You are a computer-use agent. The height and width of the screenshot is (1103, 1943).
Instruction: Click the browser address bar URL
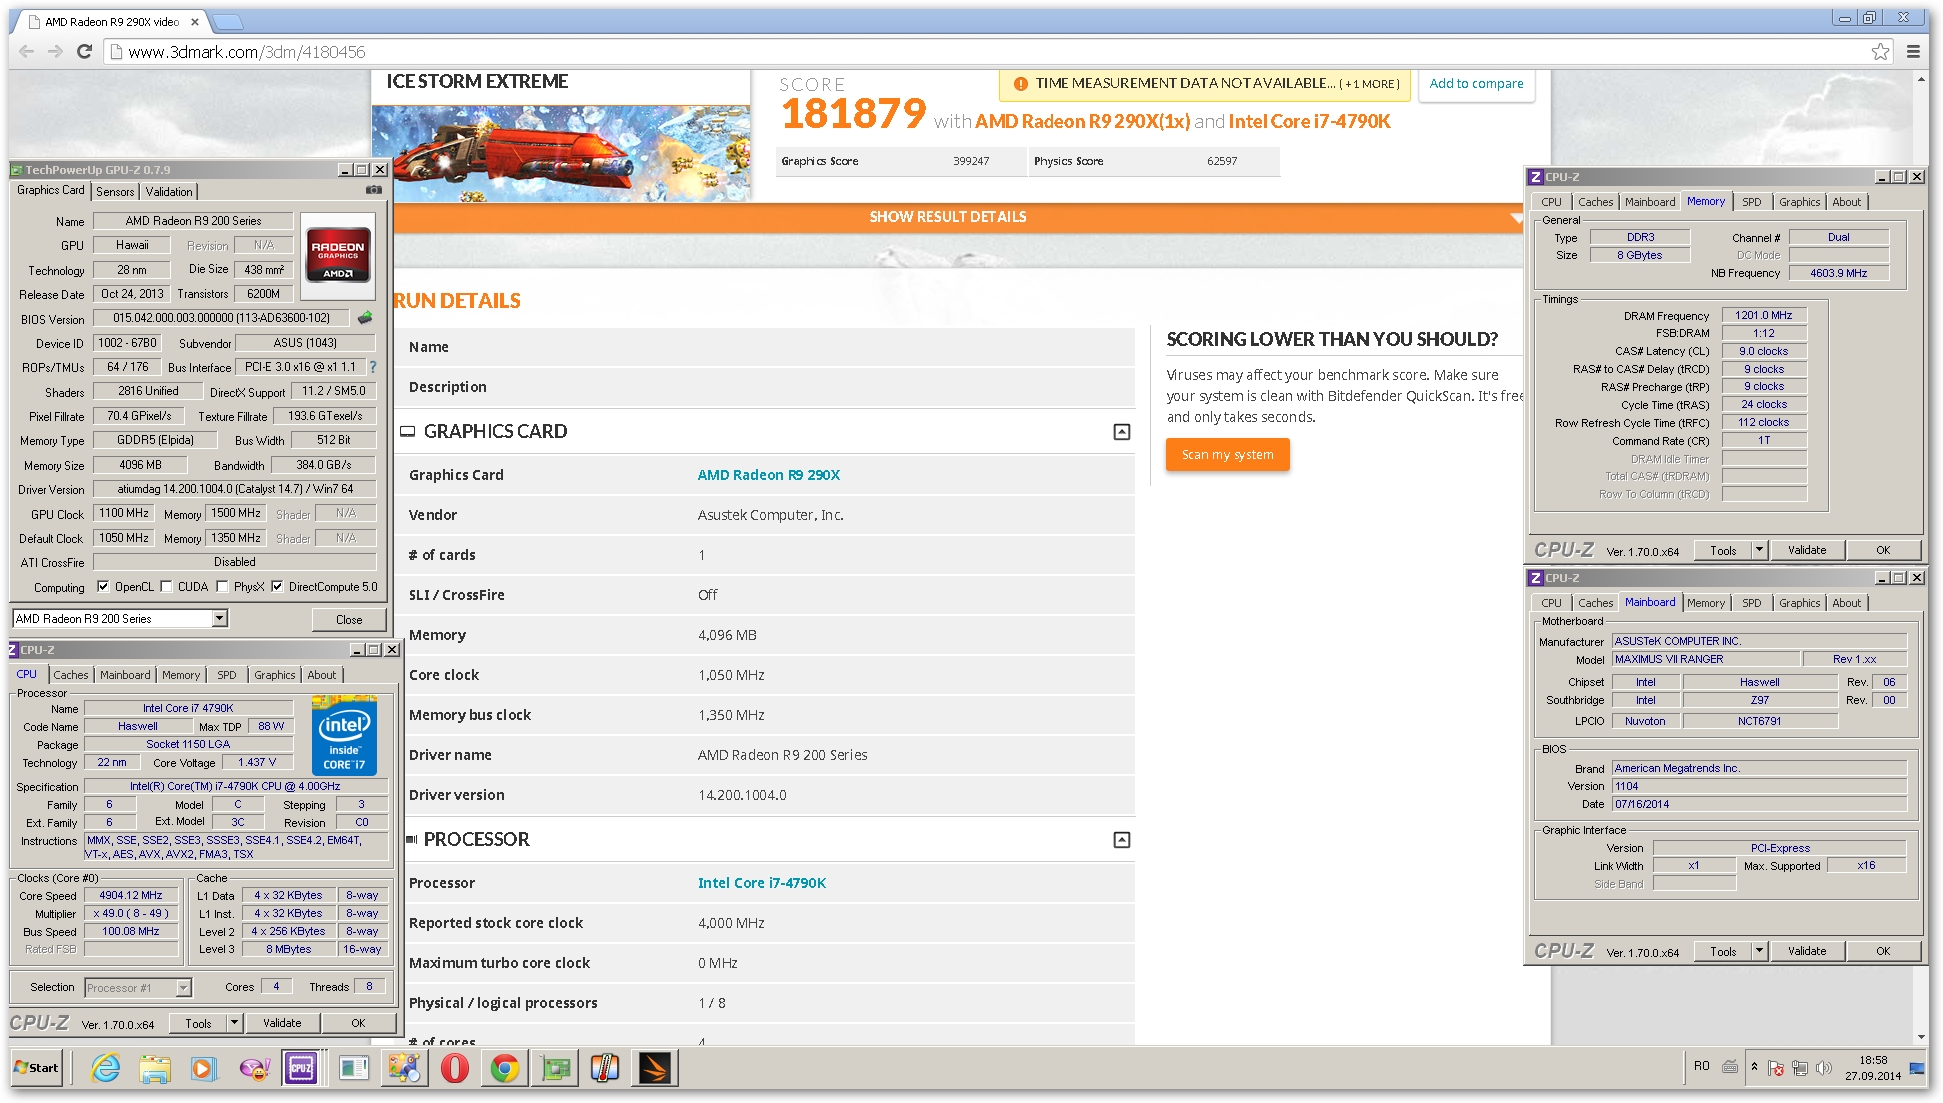247,52
